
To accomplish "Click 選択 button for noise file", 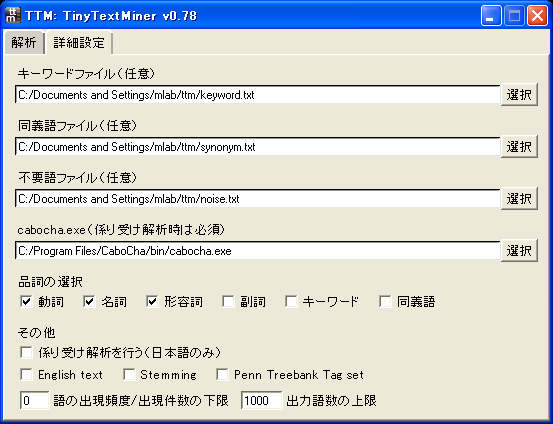I will pos(519,199).
